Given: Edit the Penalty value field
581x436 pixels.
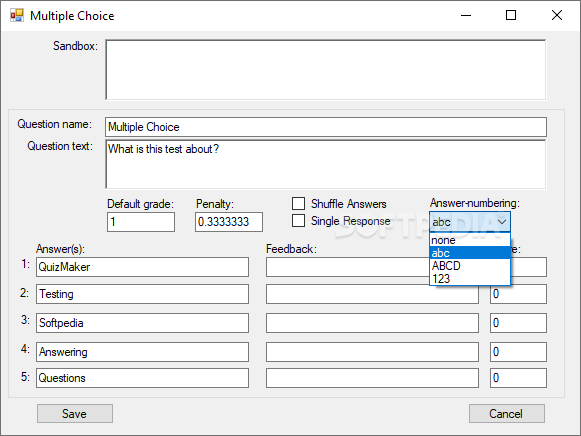Looking at the screenshot, I should point(229,222).
